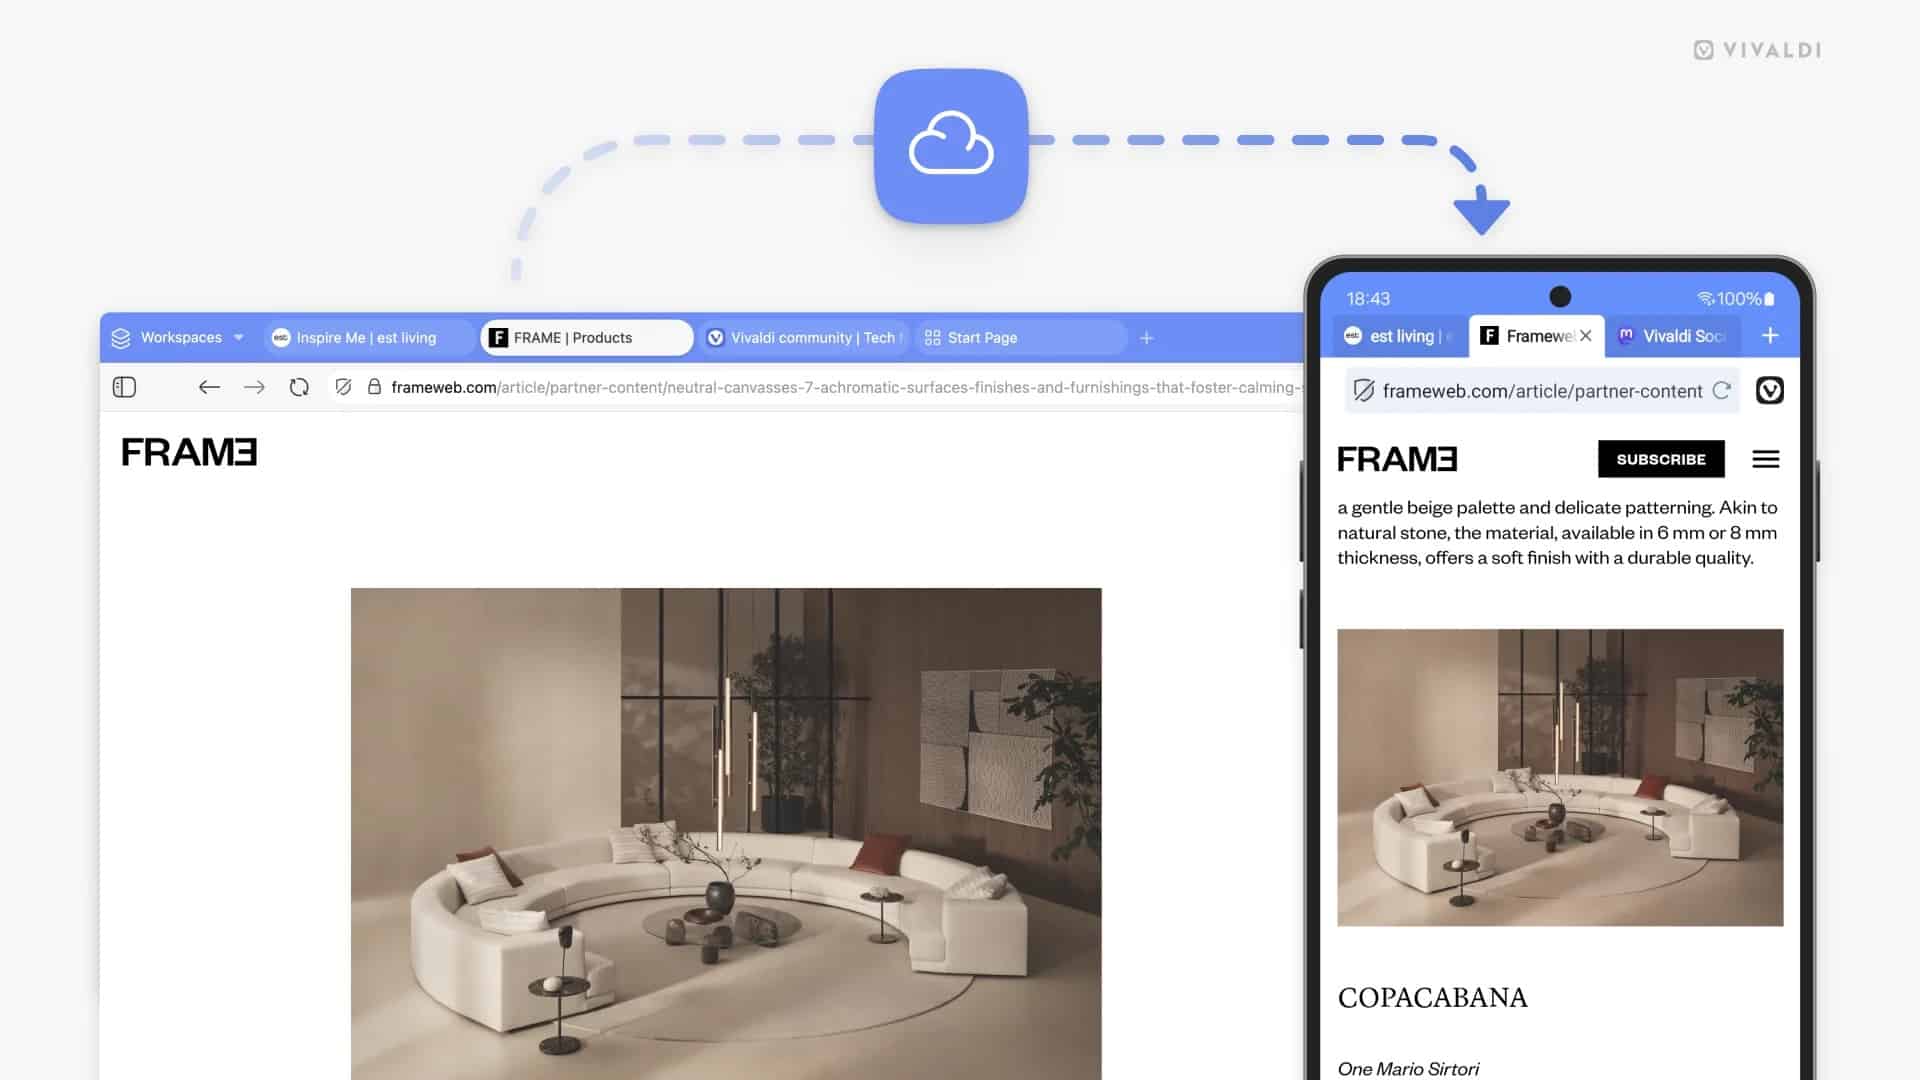1920x1080 pixels.
Task: Click the Vivaldi logo icon on mobile
Action: (1771, 390)
